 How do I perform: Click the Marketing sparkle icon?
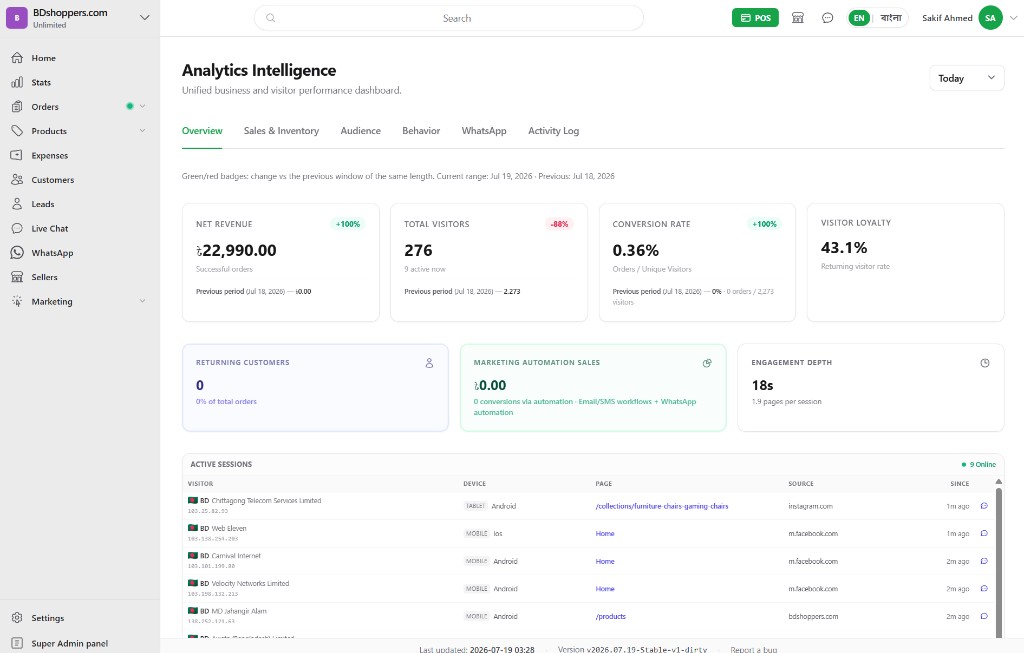(17, 302)
